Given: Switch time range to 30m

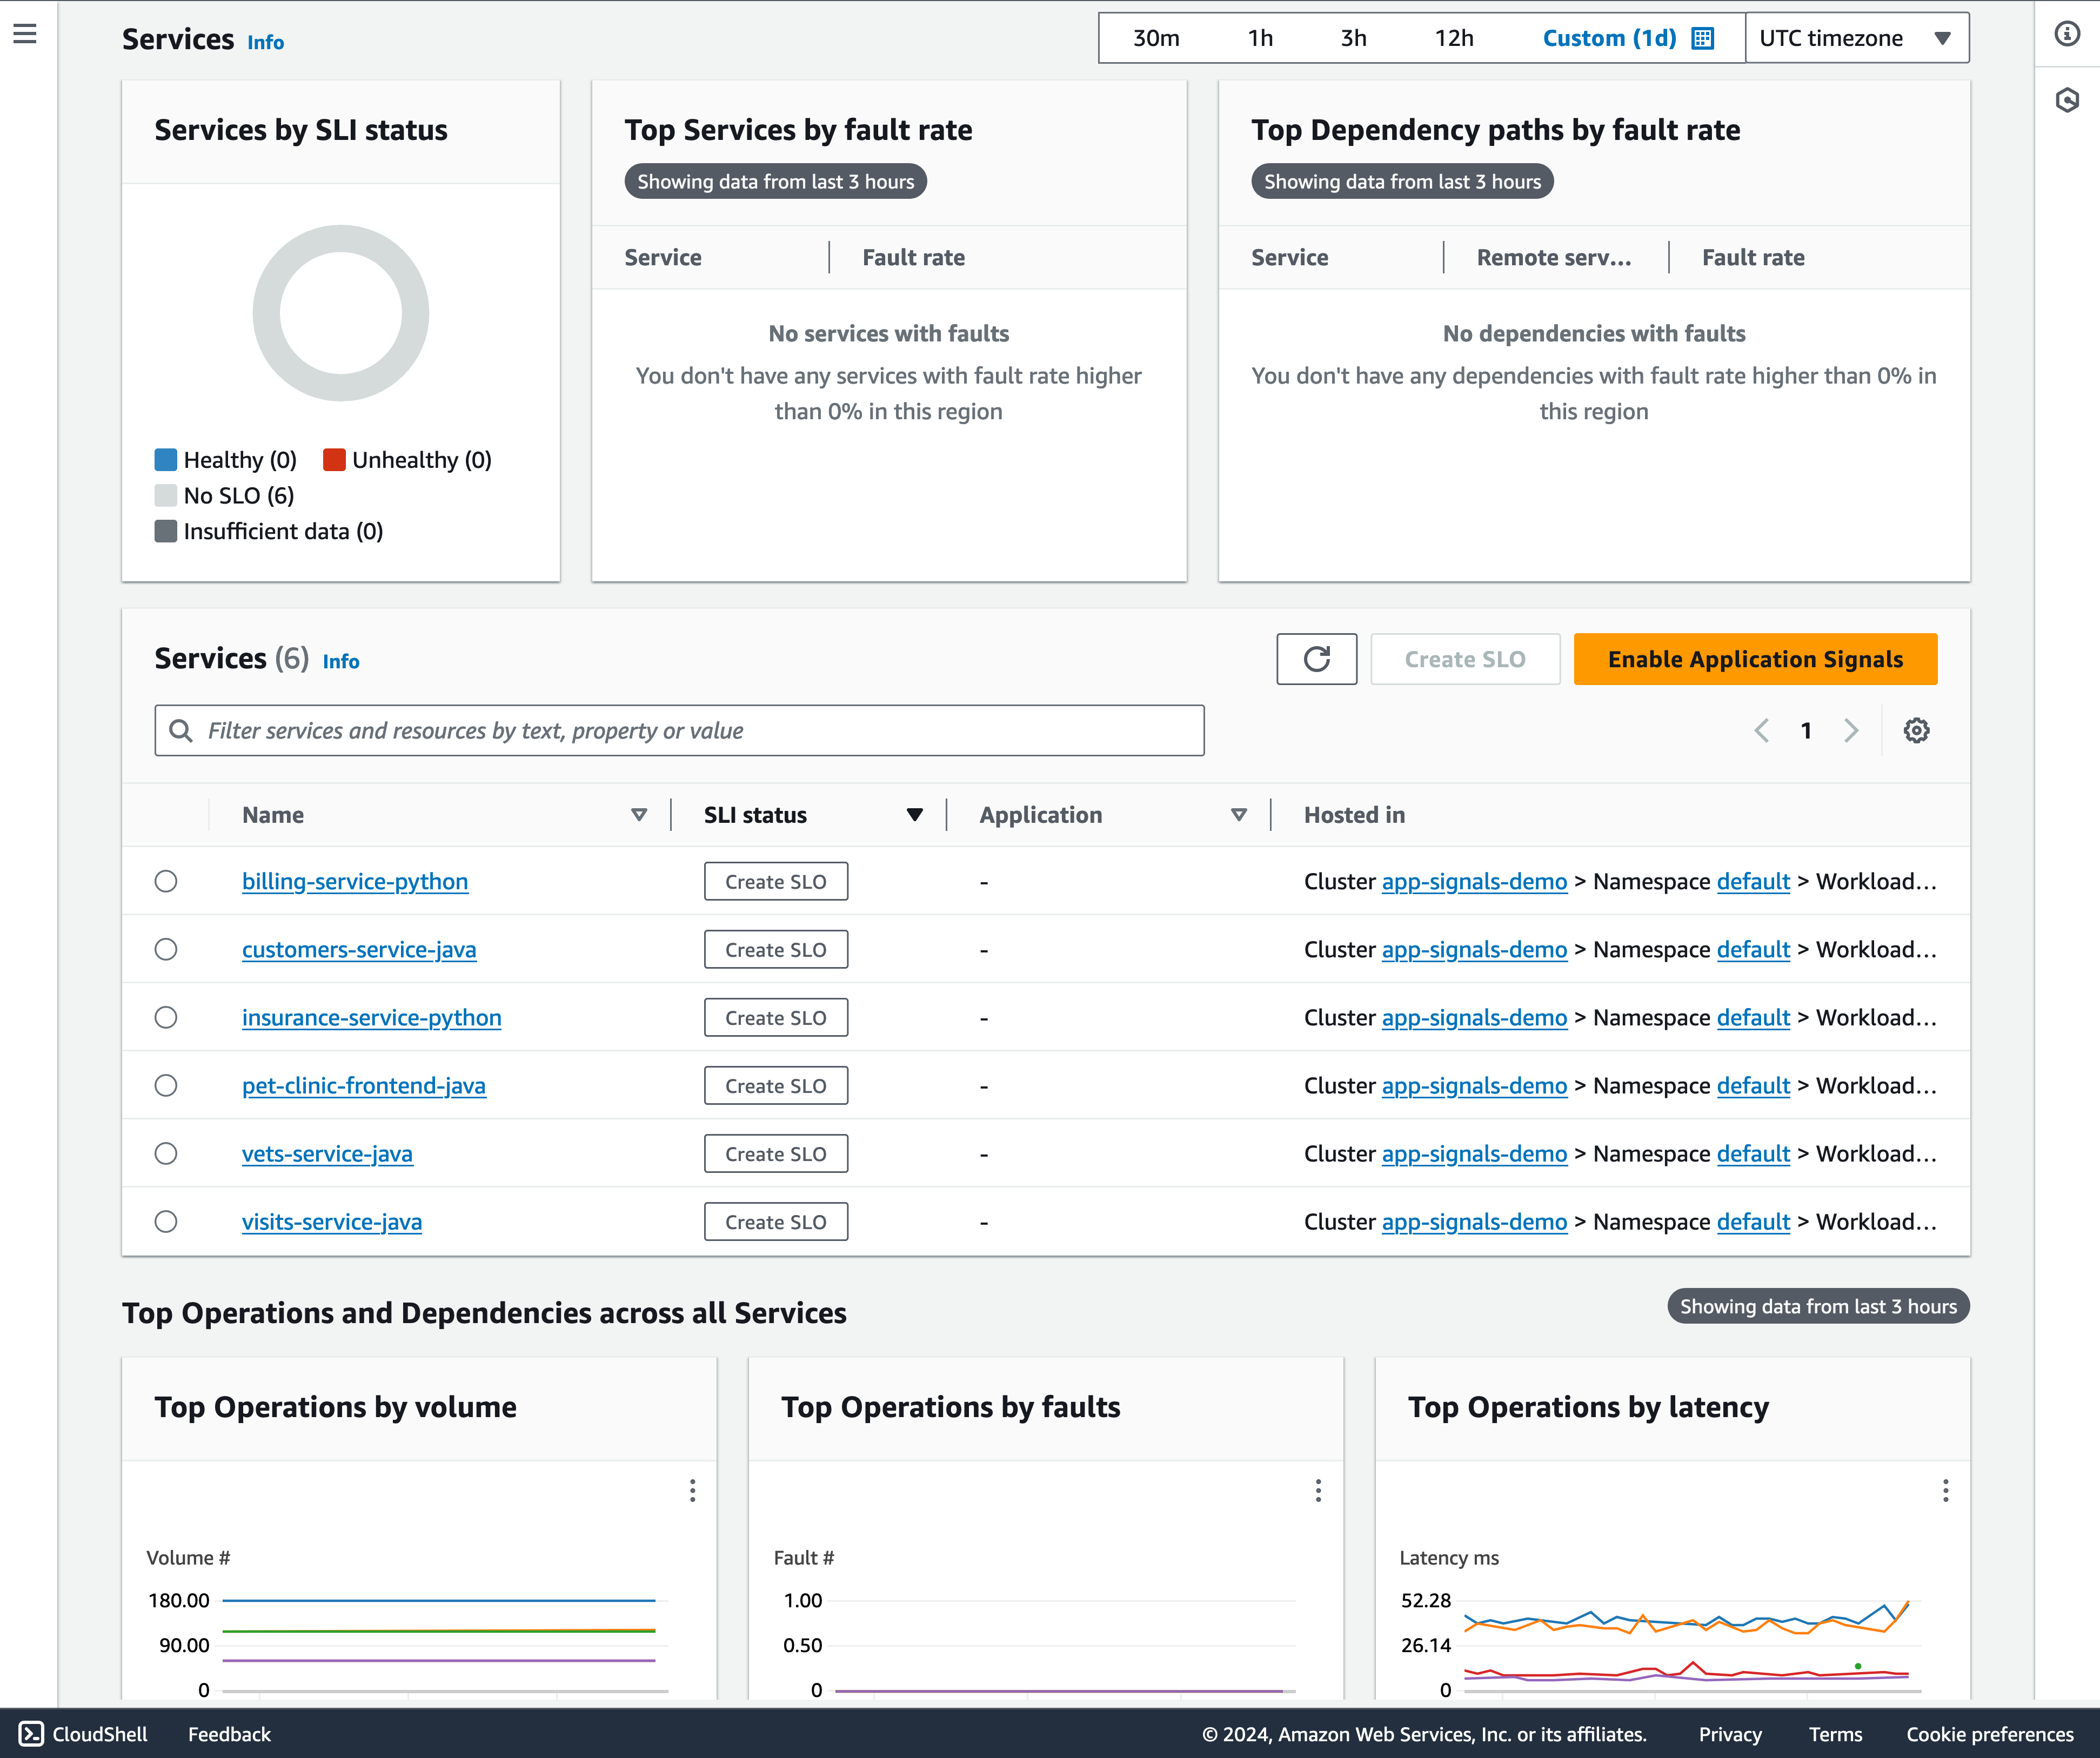Looking at the screenshot, I should [1156, 38].
